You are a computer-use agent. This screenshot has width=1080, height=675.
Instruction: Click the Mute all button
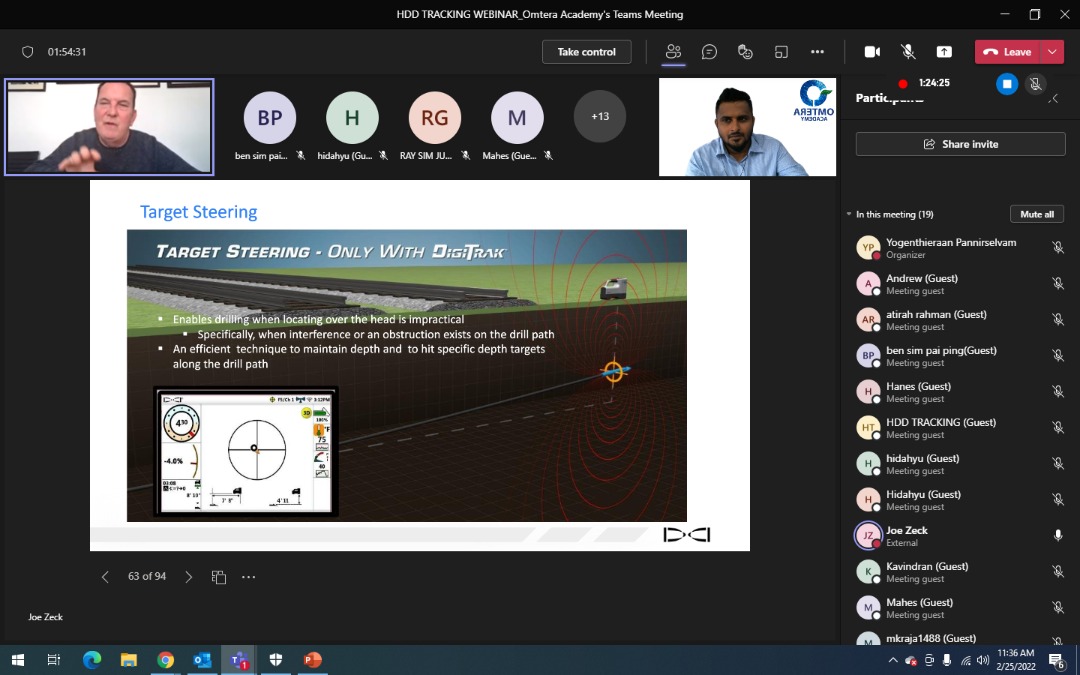pos(1037,214)
